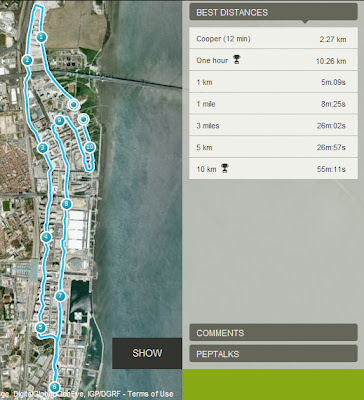Click kilometer marker 4 on the route
The width and height of the screenshot is (364, 400).
tap(46, 237)
